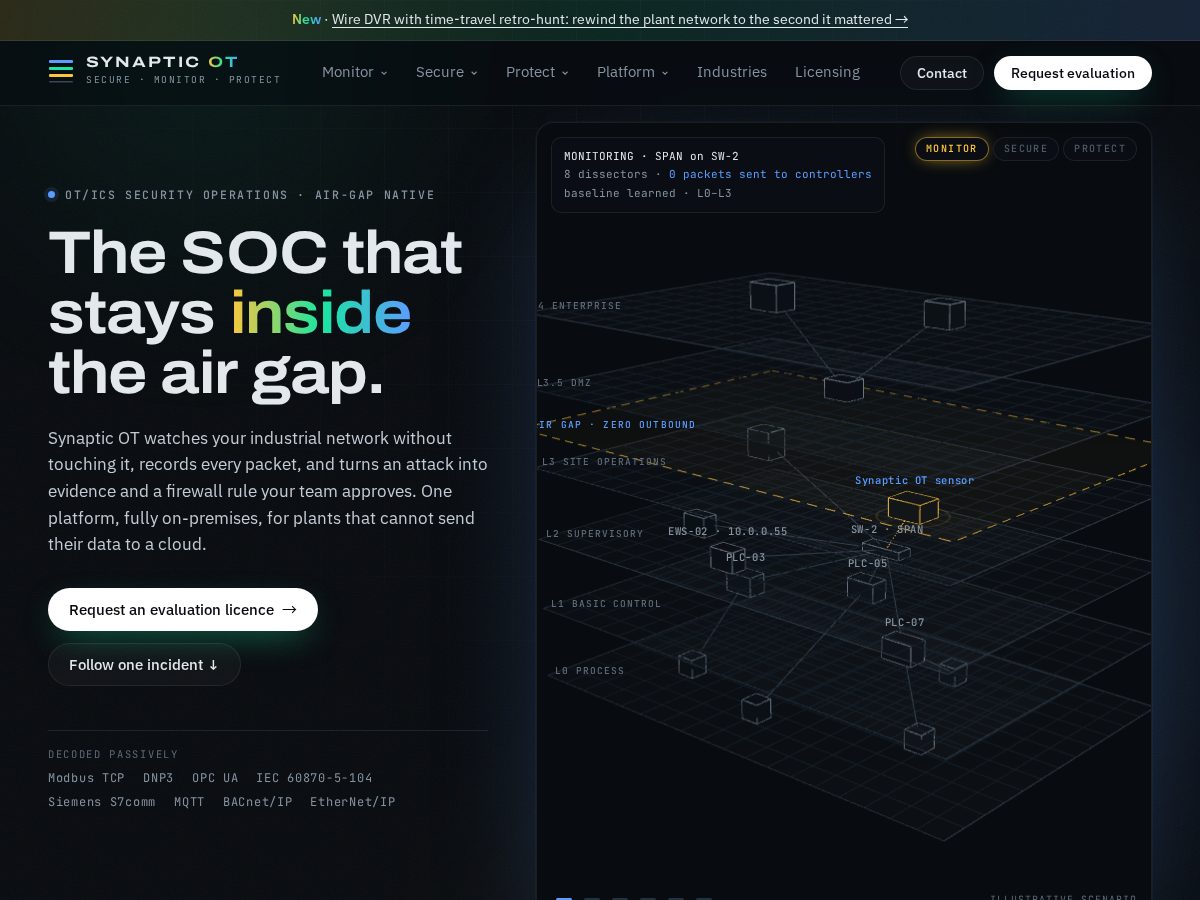Click Request an evaluation licence button

click(x=183, y=610)
